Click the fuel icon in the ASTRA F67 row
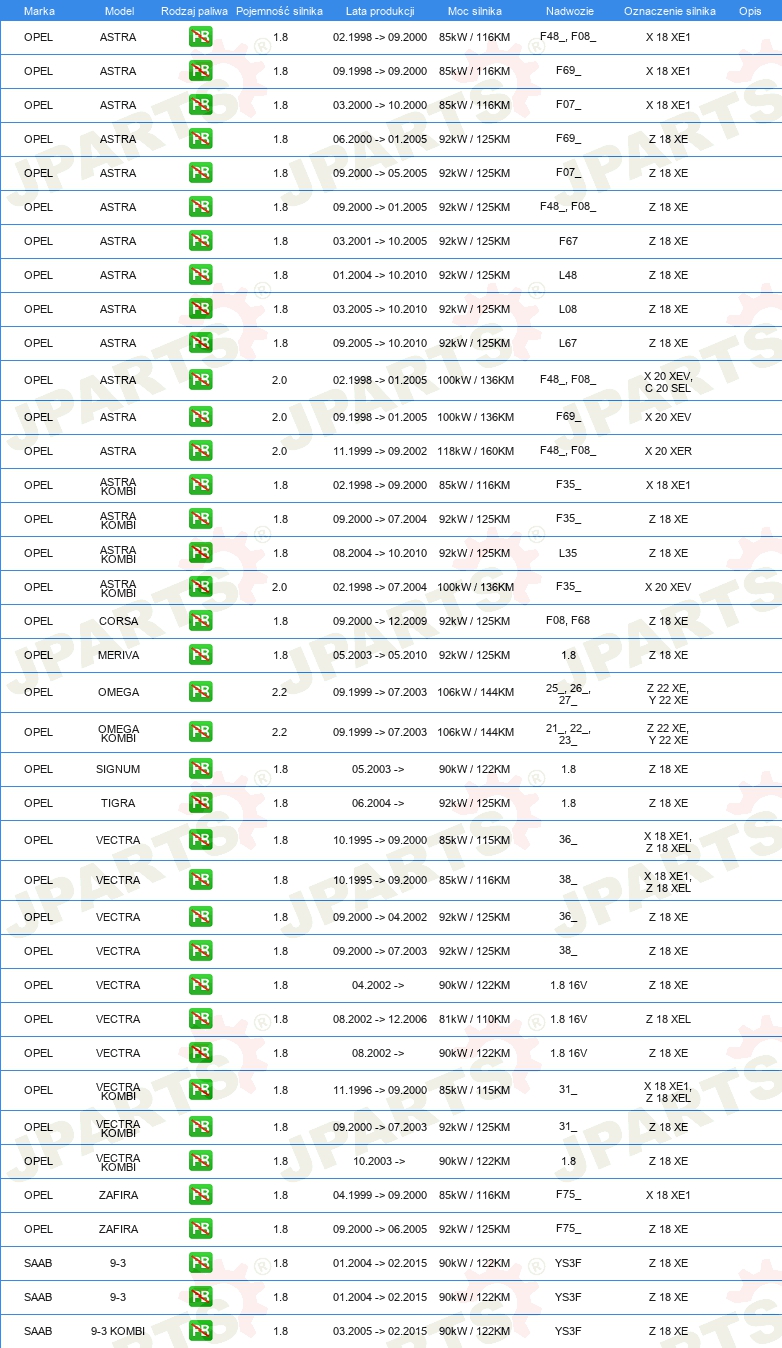Screen dimensions: 782x1348 [200, 241]
